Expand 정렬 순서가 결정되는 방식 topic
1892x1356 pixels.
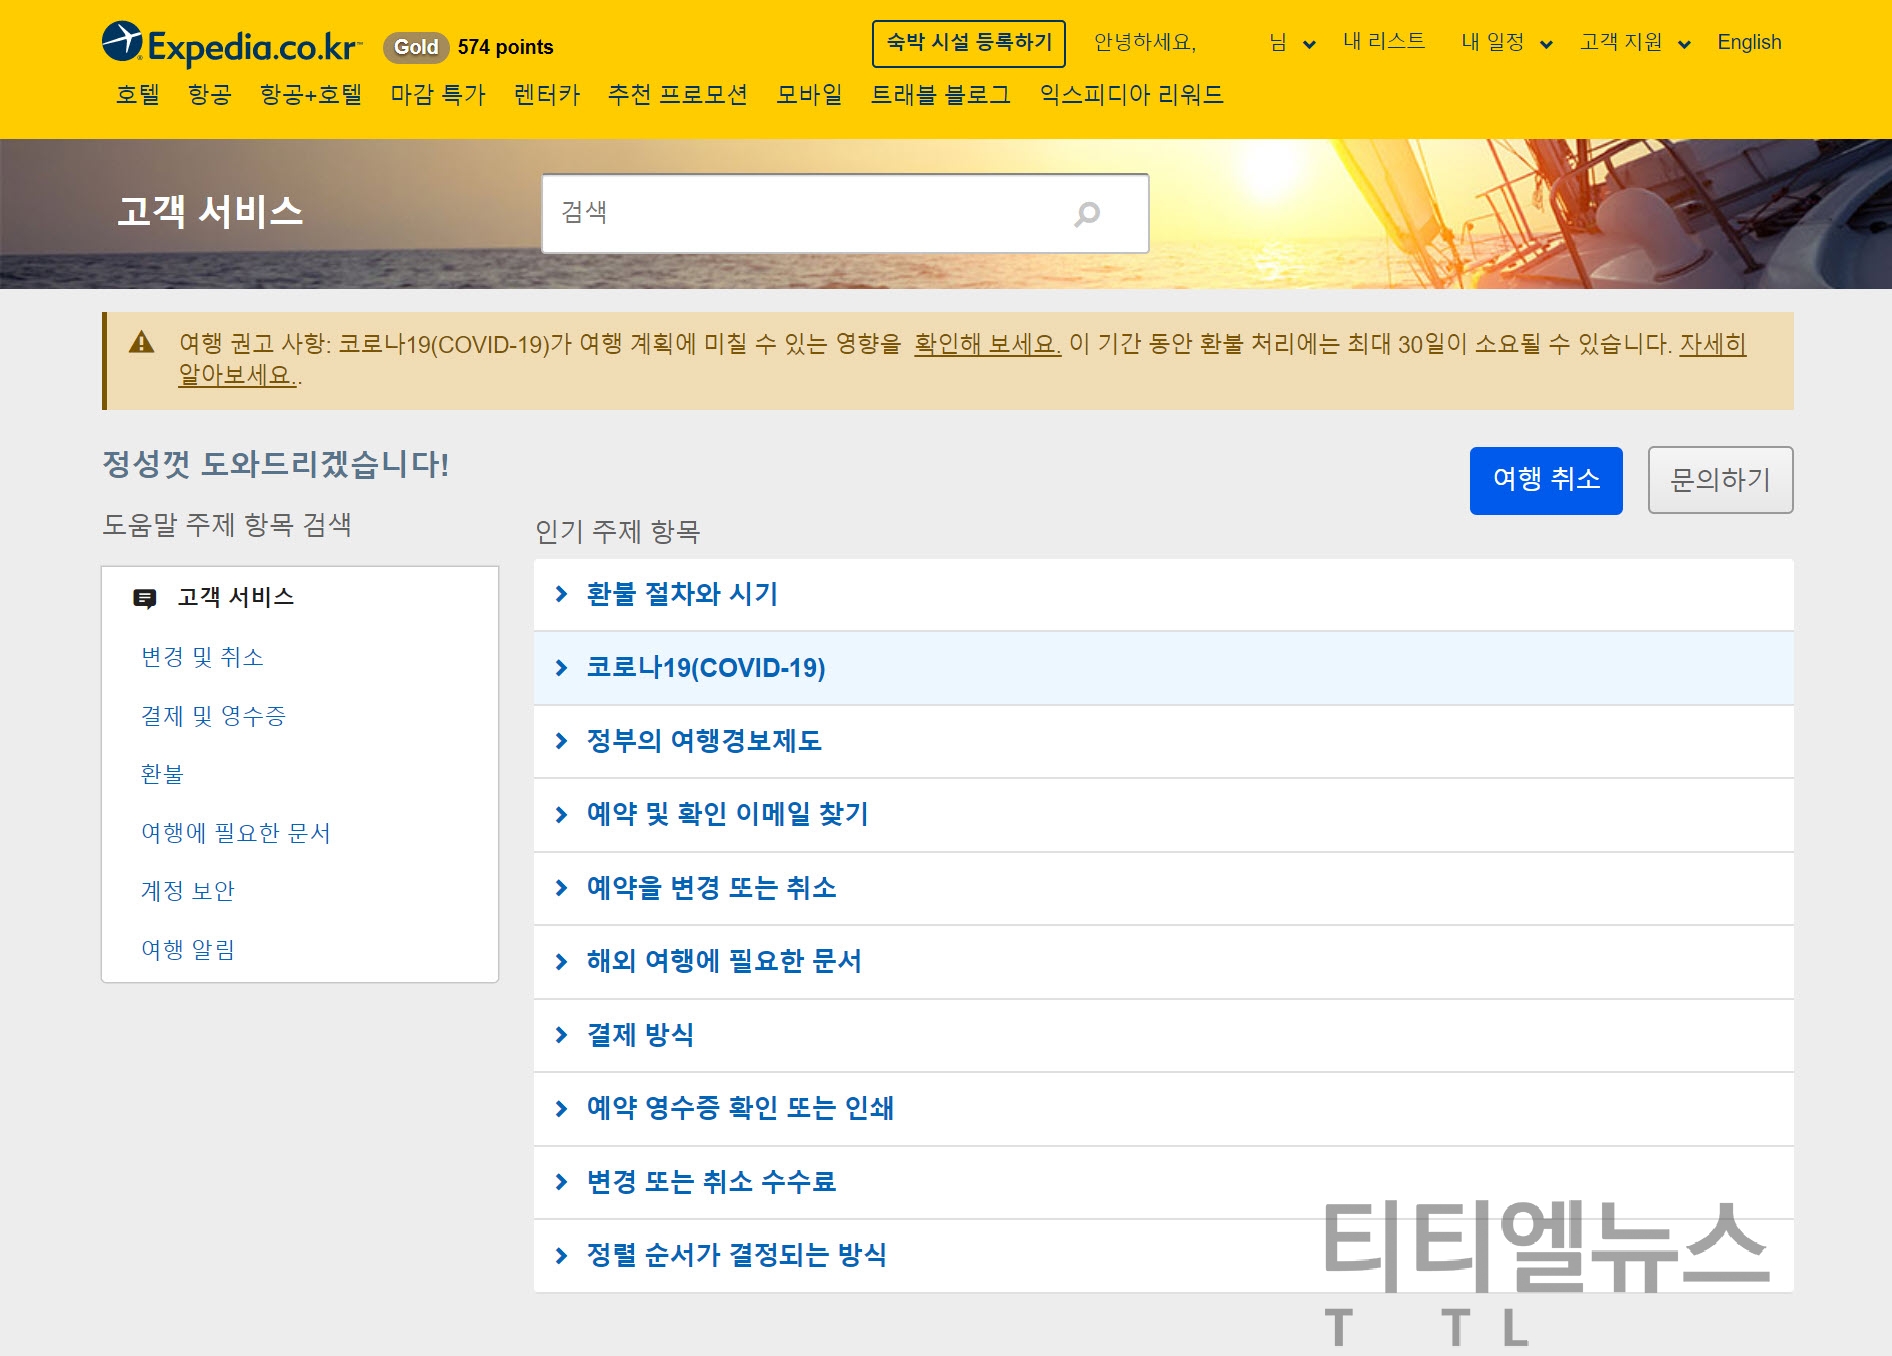[x=1163, y=1255]
